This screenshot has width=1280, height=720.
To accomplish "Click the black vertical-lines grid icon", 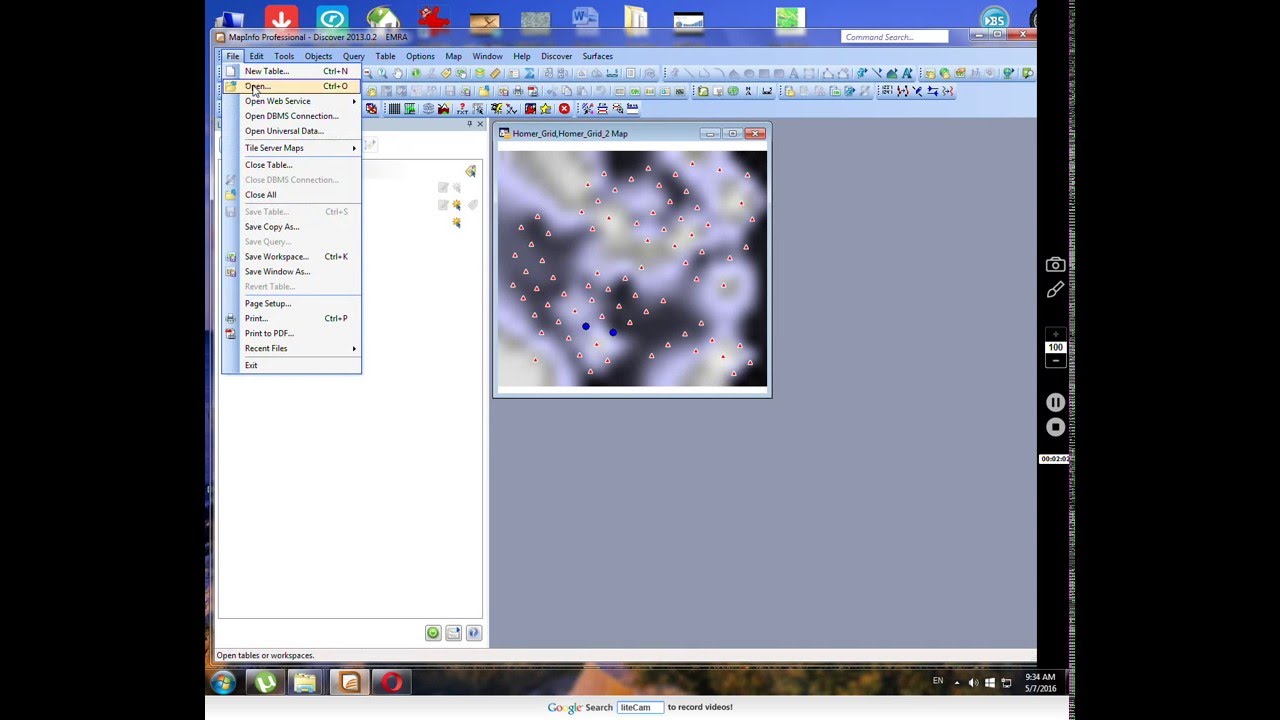I will (394, 108).
